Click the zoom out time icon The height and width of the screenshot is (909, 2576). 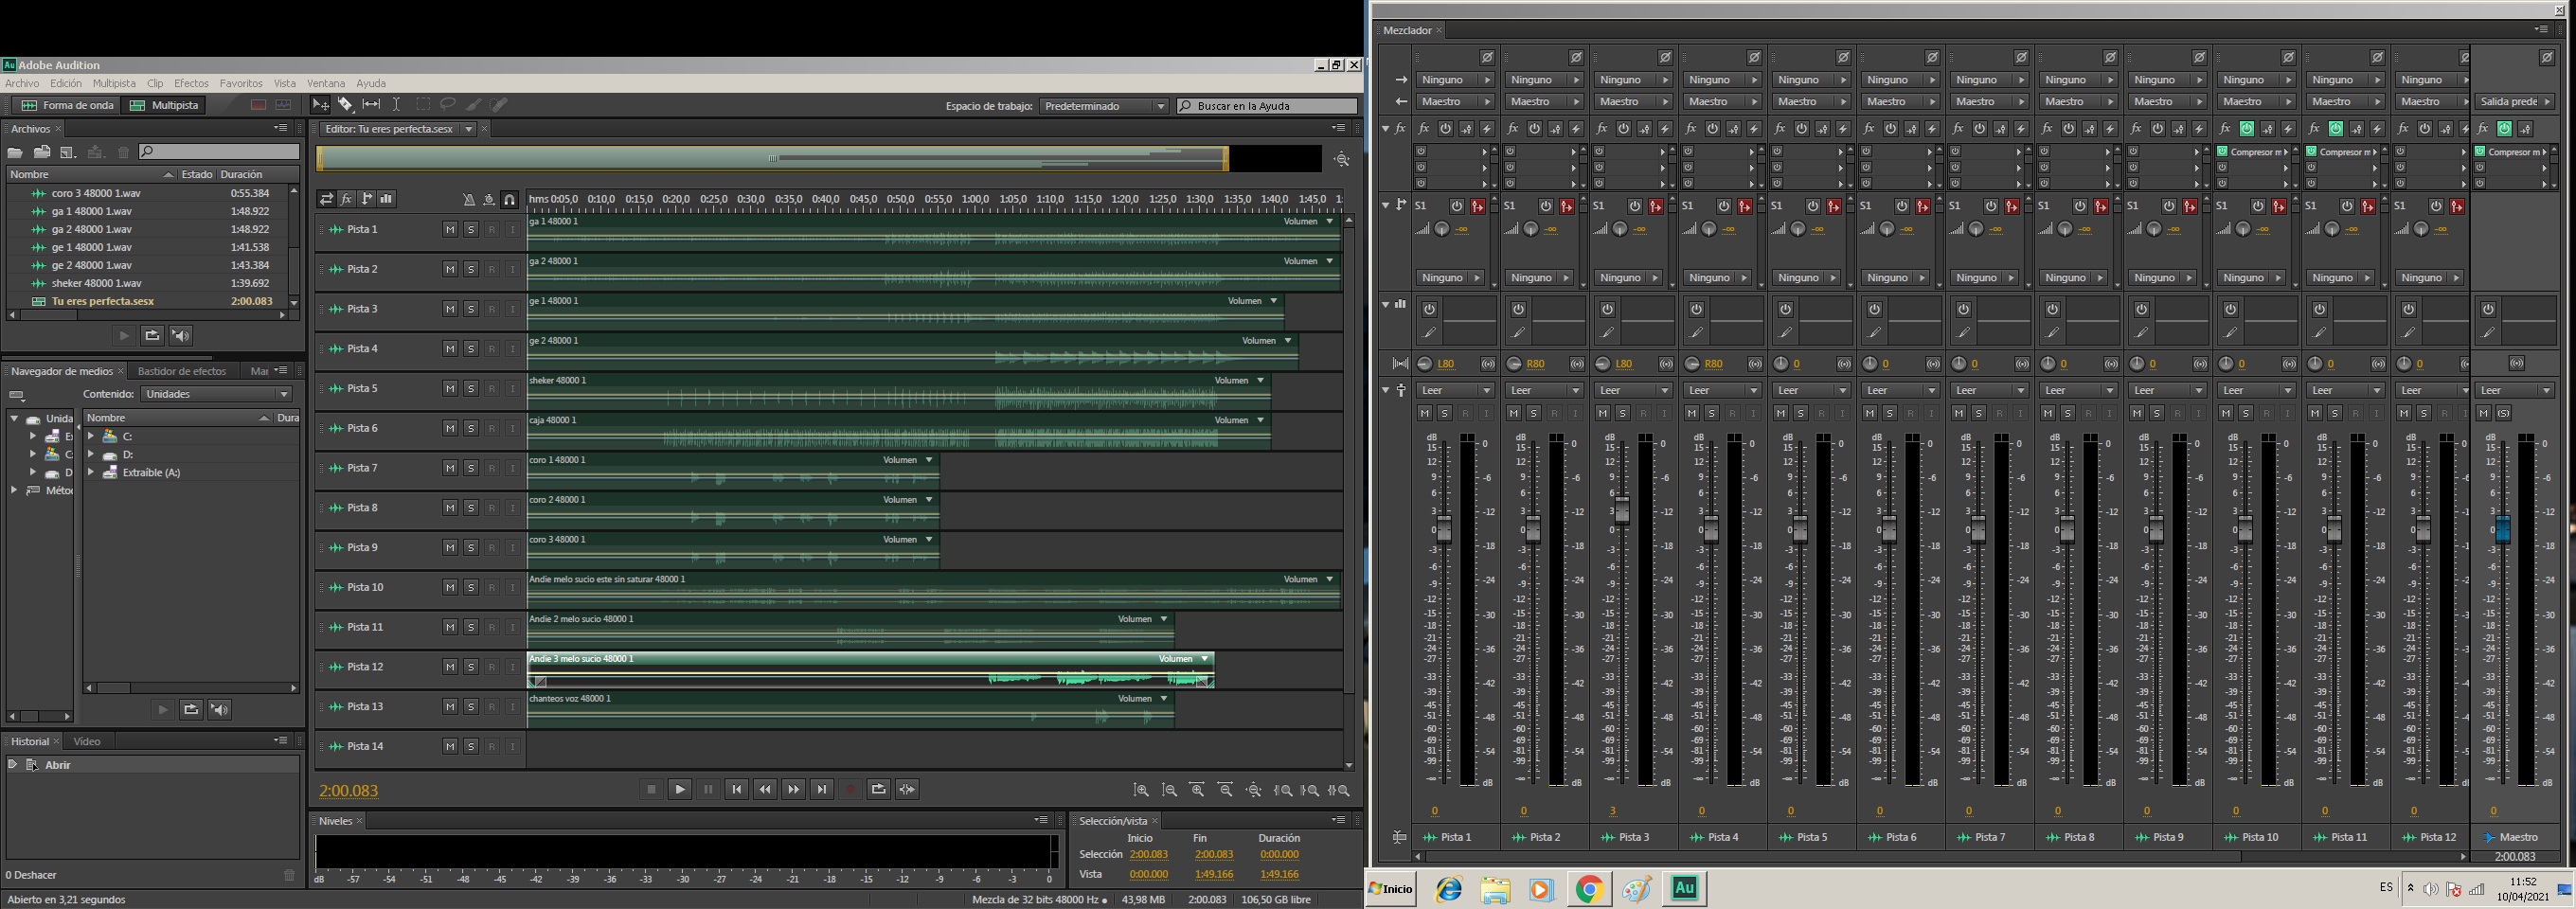[1225, 790]
